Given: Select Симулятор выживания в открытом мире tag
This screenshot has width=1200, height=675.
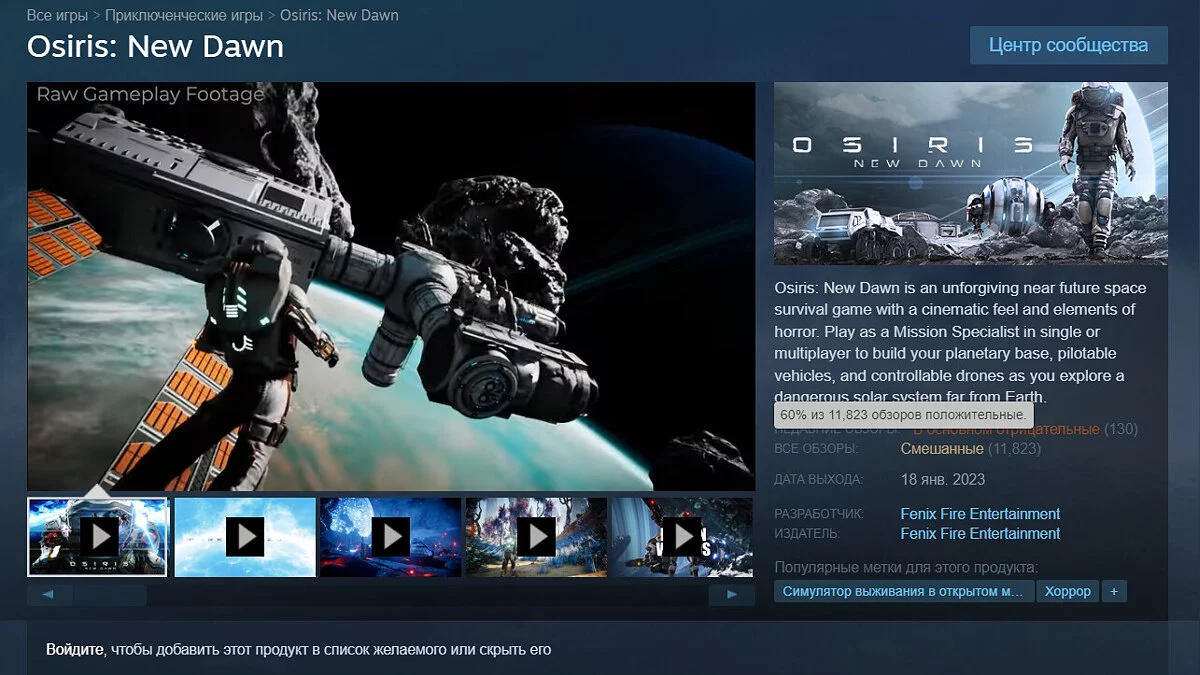Looking at the screenshot, I should coord(903,591).
